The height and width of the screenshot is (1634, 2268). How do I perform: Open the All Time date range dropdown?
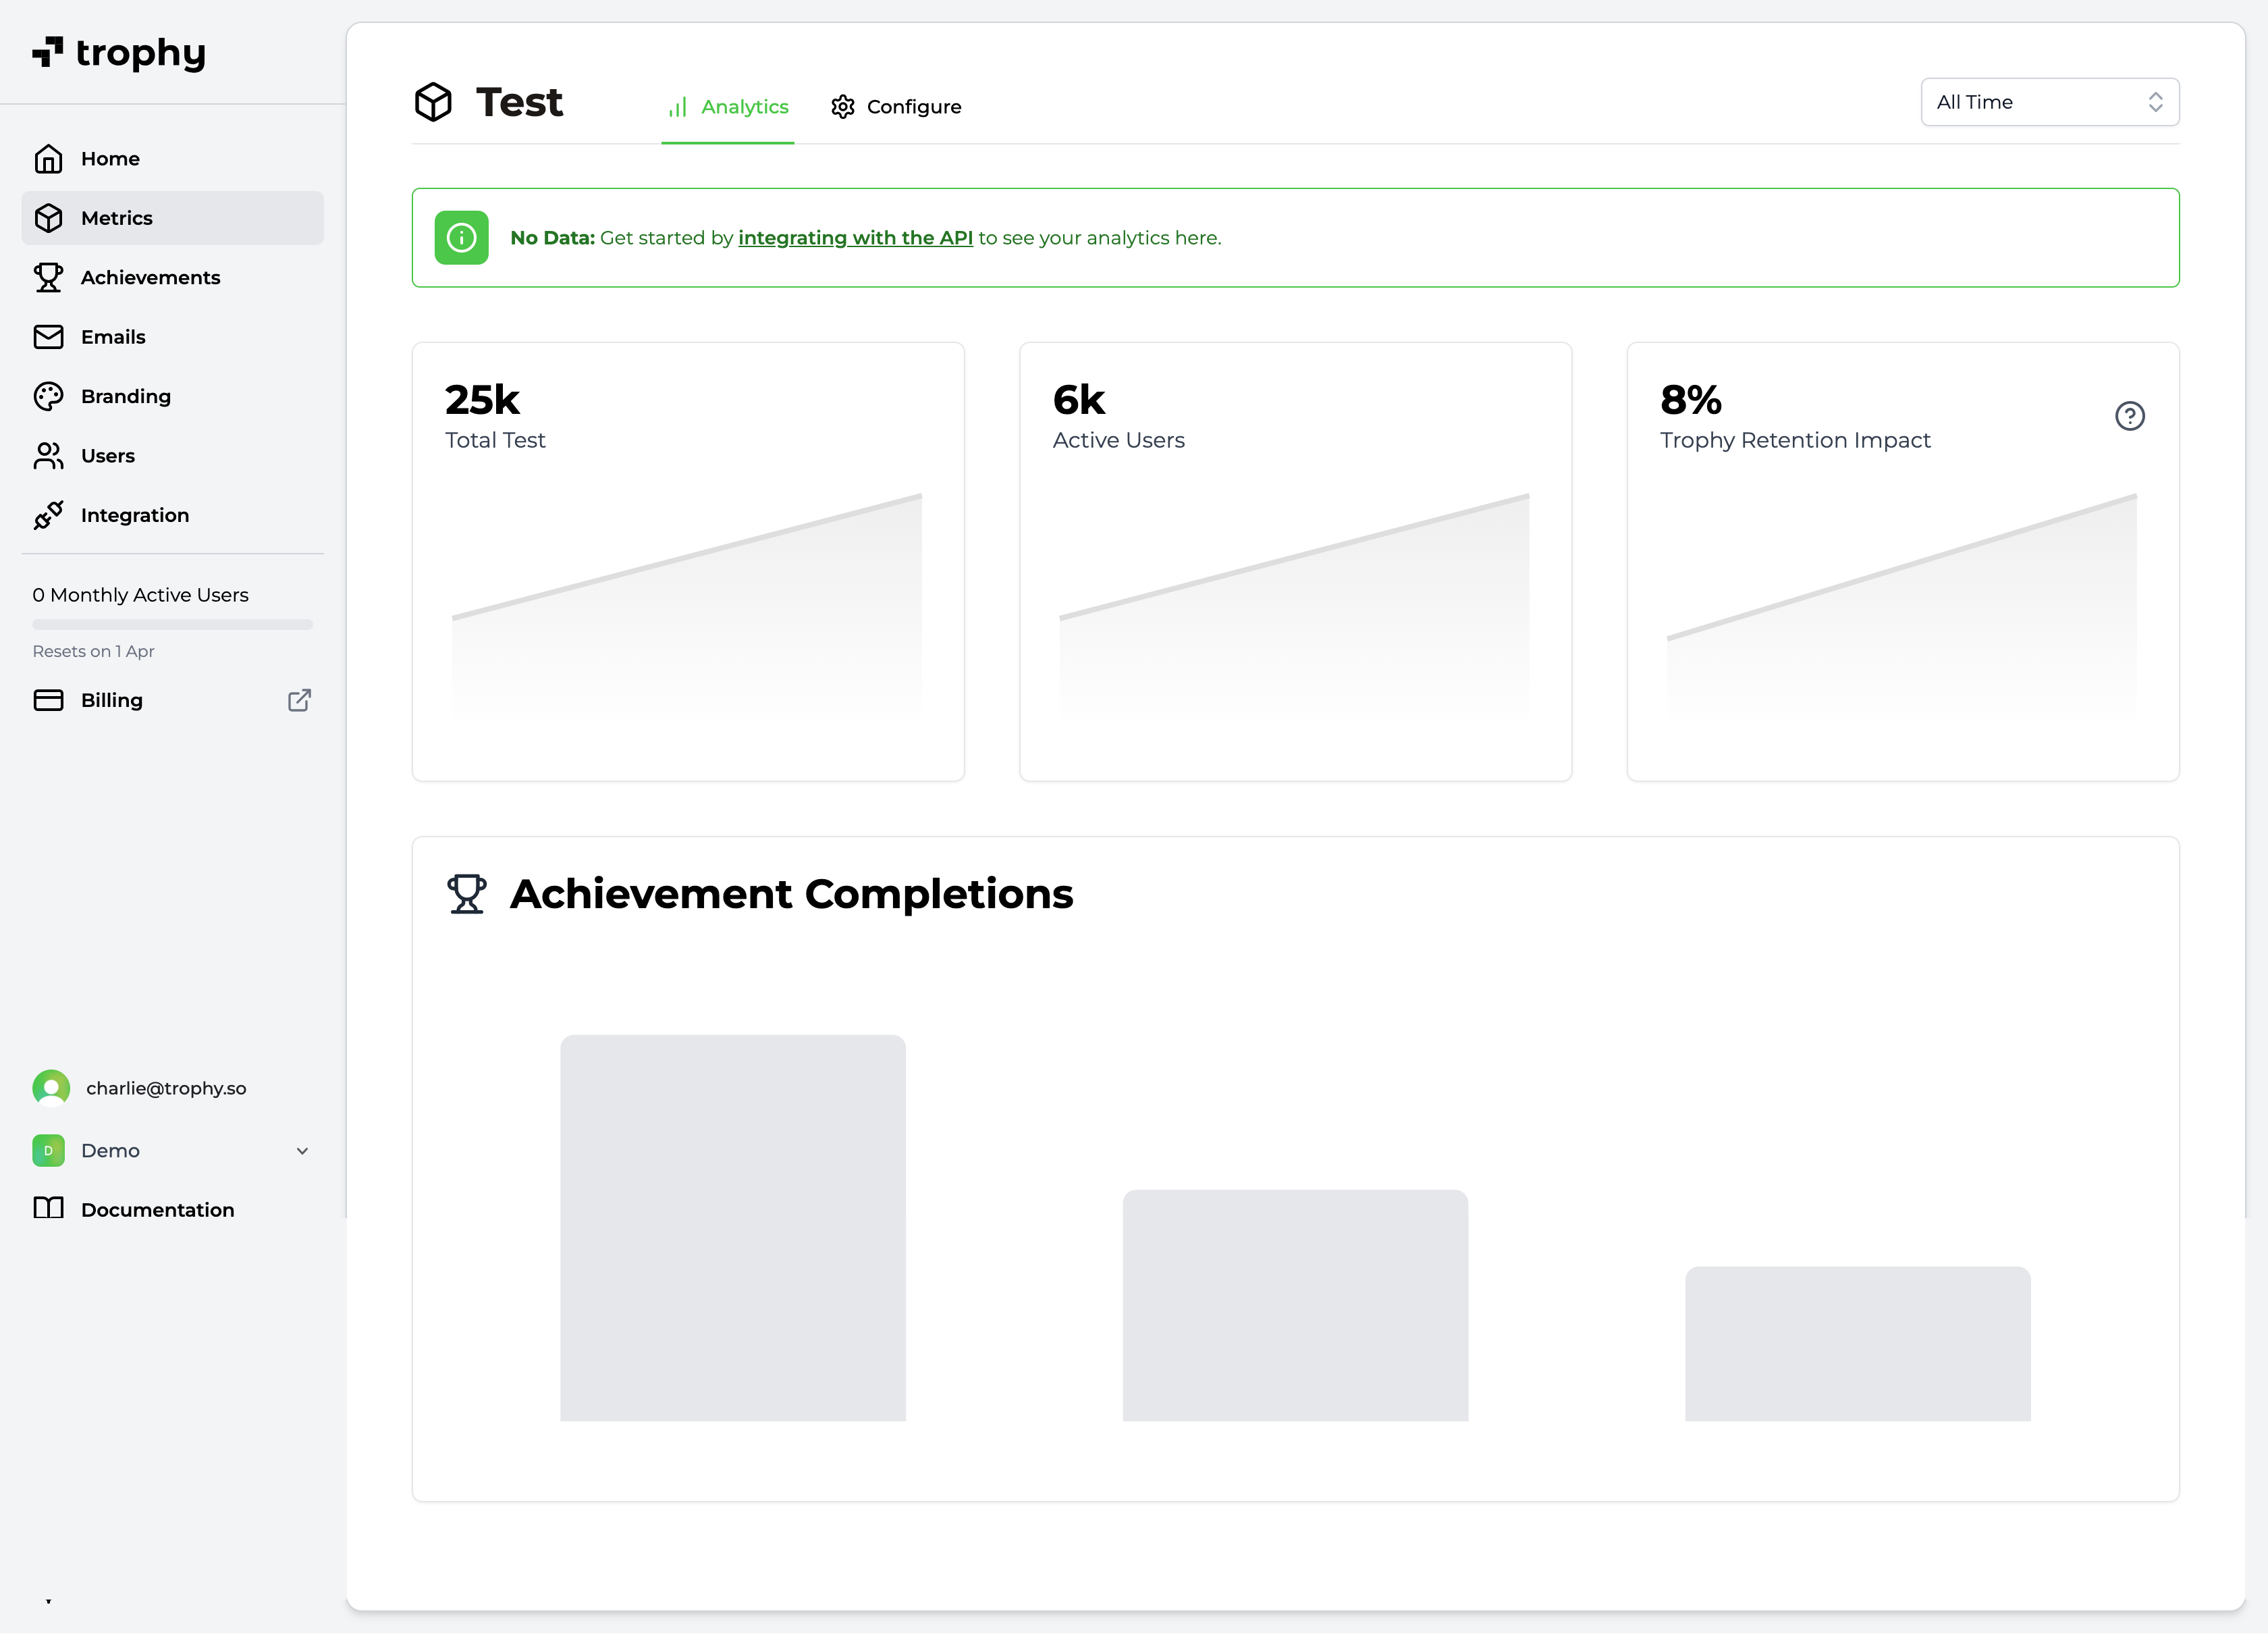coord(2049,102)
